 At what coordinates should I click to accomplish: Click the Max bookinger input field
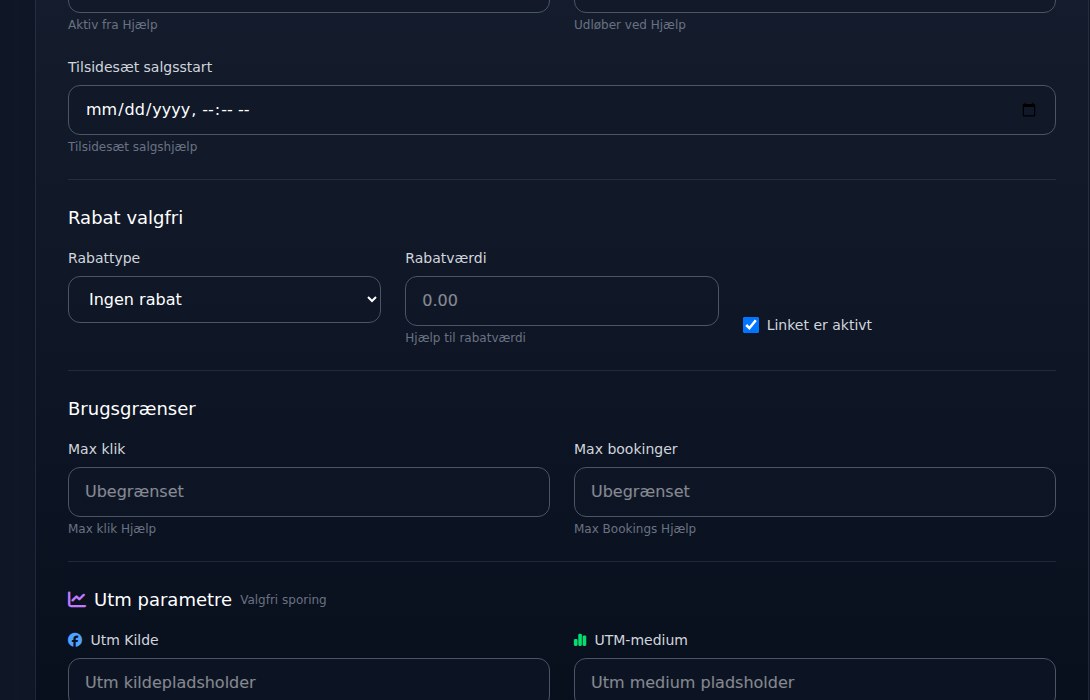tap(815, 492)
